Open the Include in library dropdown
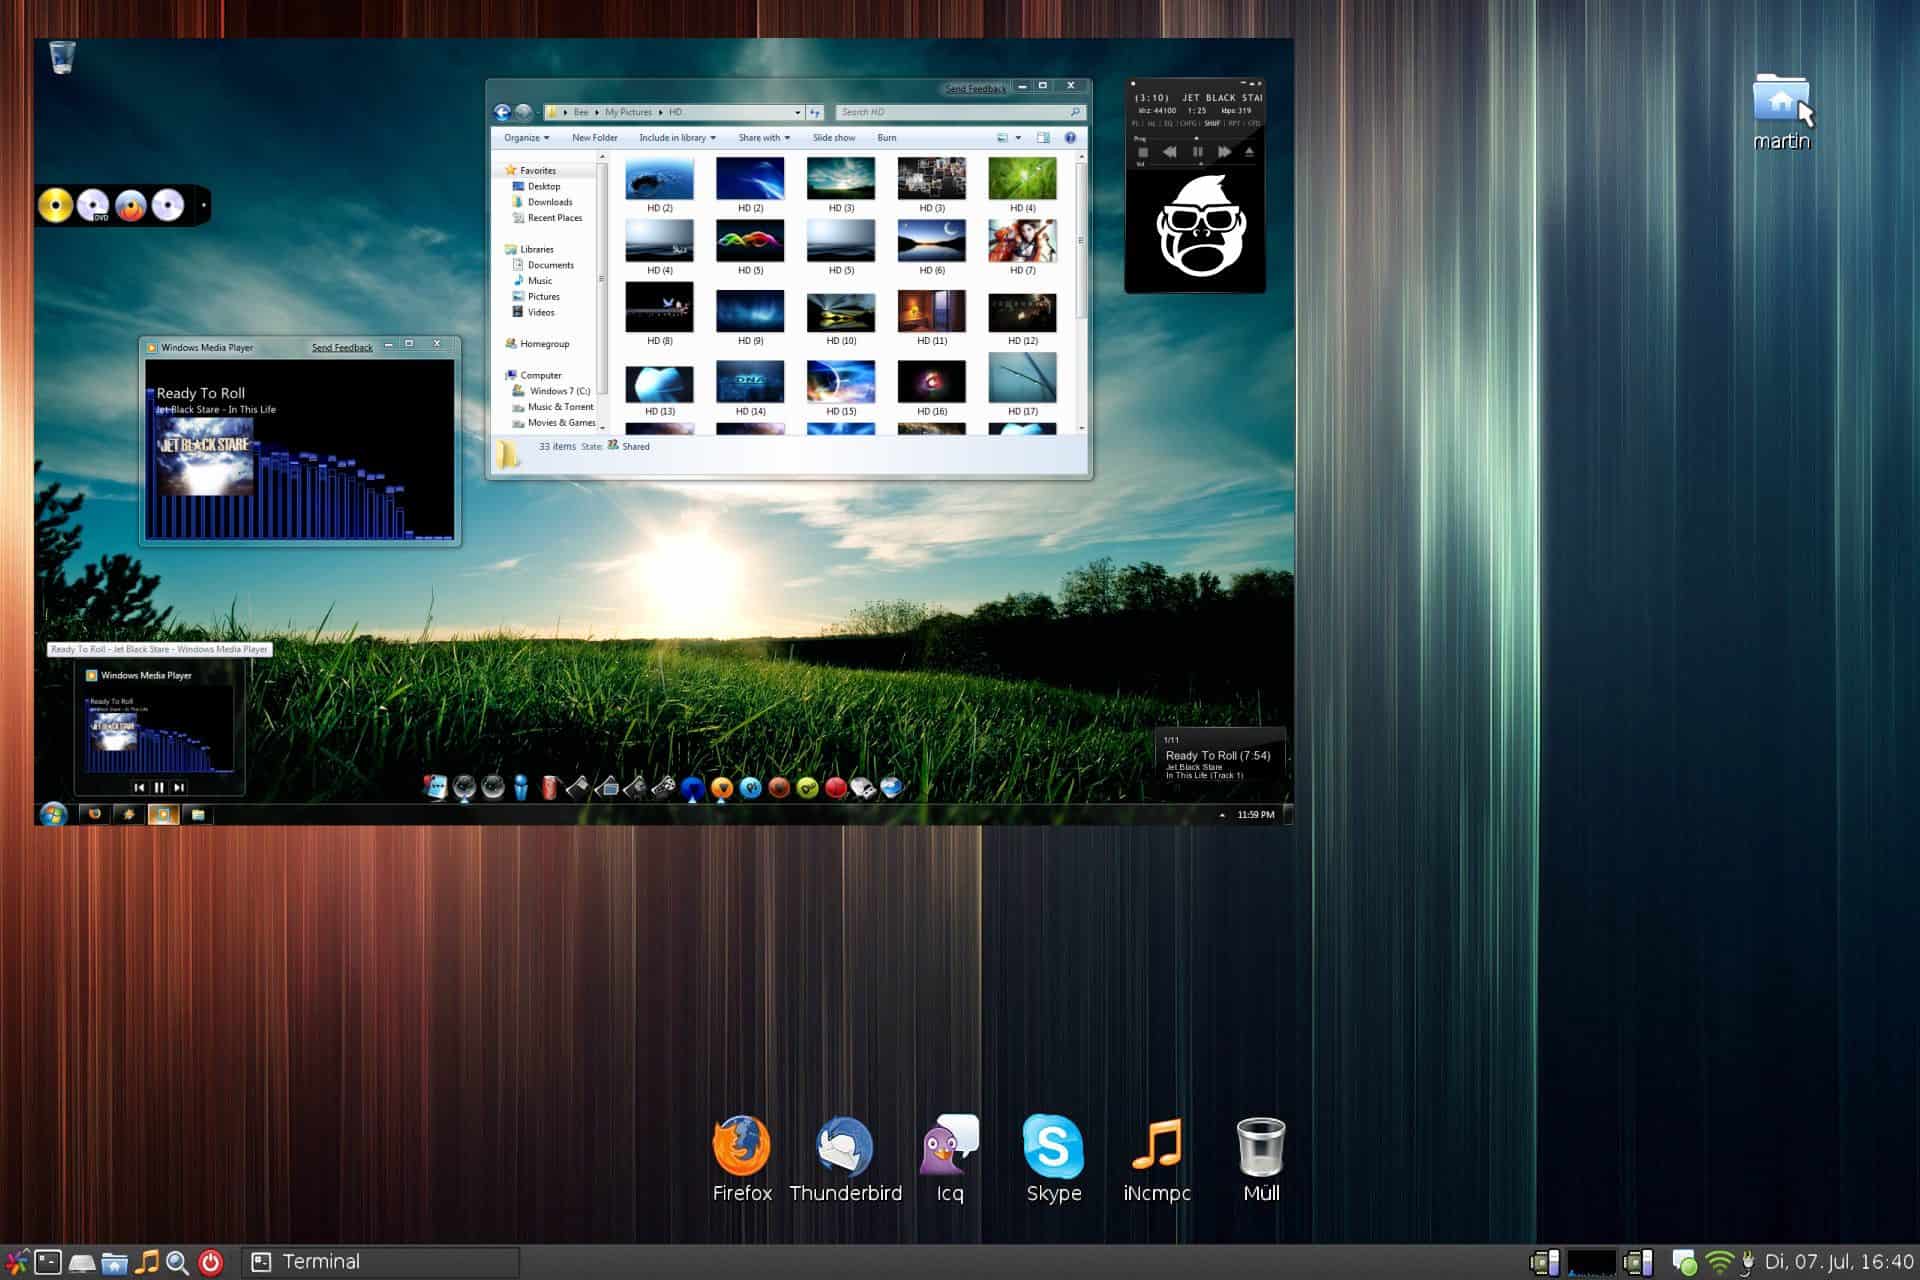Image resolution: width=1920 pixels, height=1280 pixels. pyautogui.click(x=676, y=137)
